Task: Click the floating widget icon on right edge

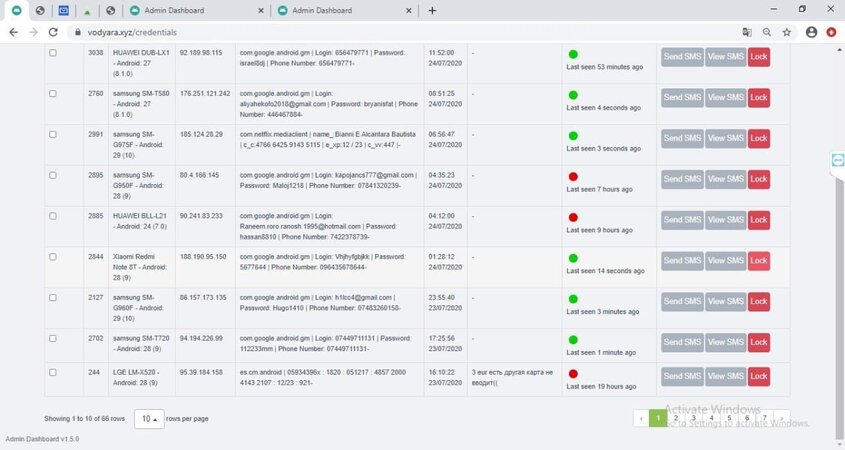Action: pyautogui.click(x=837, y=160)
